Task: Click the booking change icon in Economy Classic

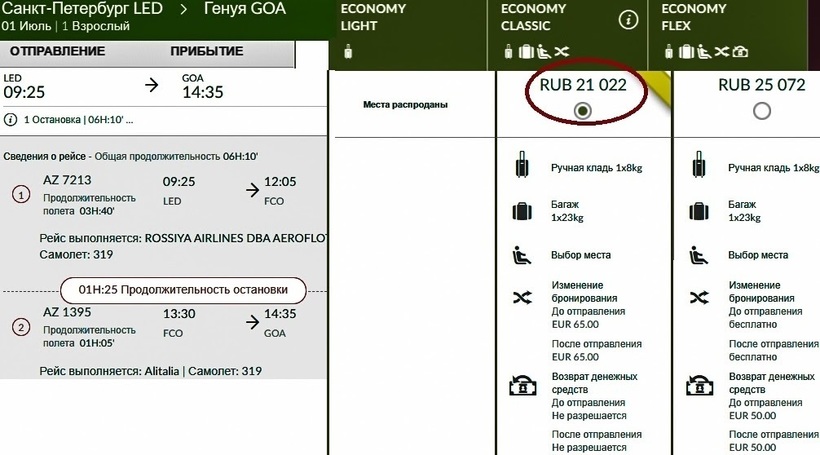Action: (x=520, y=298)
